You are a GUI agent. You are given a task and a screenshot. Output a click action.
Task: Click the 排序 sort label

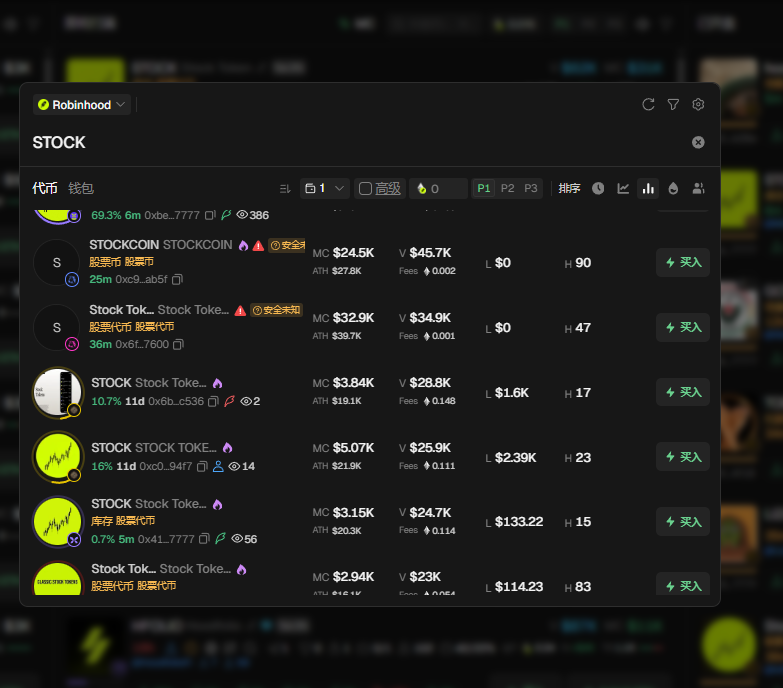coord(569,188)
